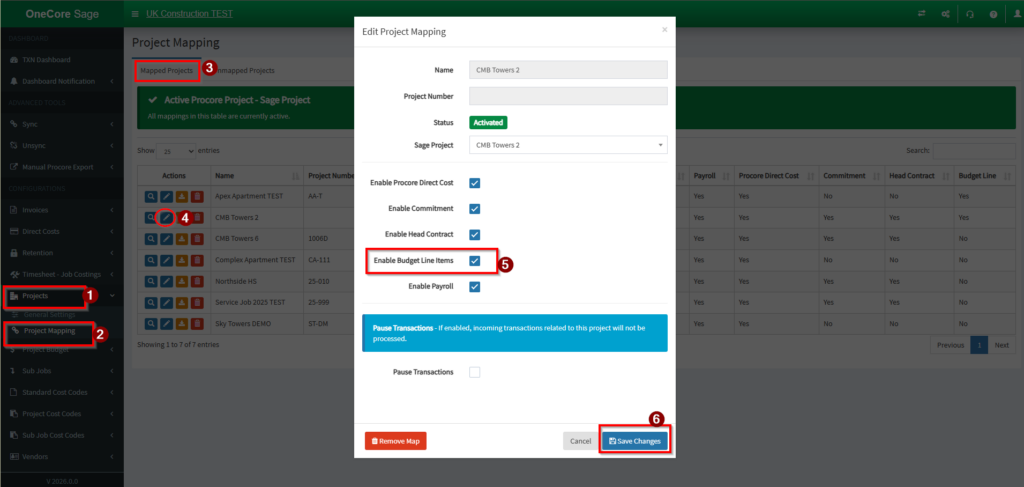Open Manual Procore Export sidebar item
The width and height of the screenshot is (1024, 487).
pyautogui.click(x=61, y=167)
